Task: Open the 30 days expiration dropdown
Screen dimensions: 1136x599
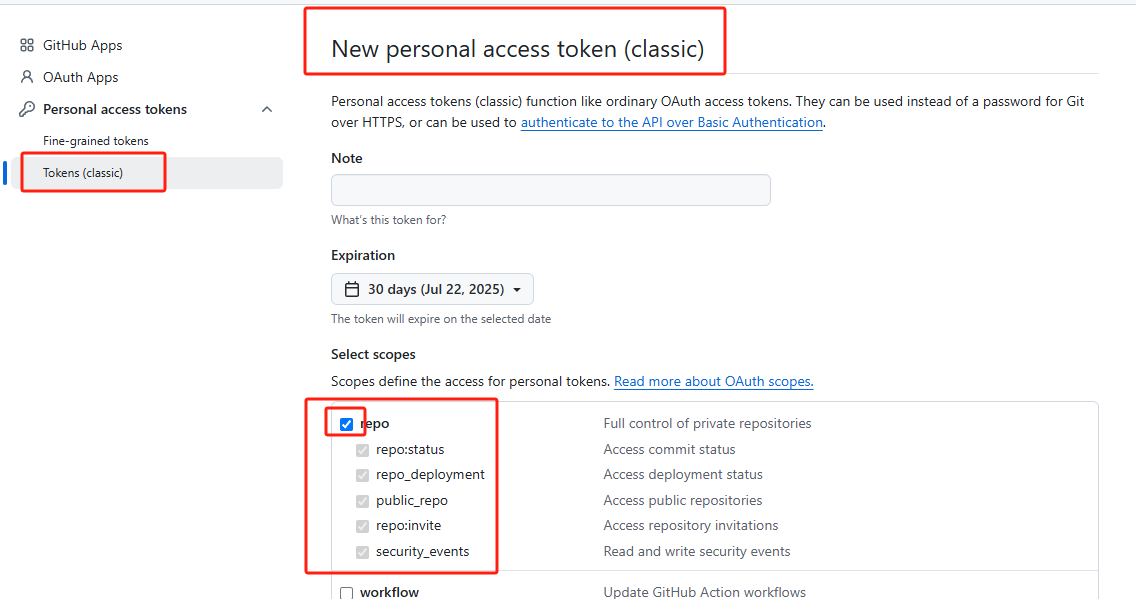Action: pos(433,289)
